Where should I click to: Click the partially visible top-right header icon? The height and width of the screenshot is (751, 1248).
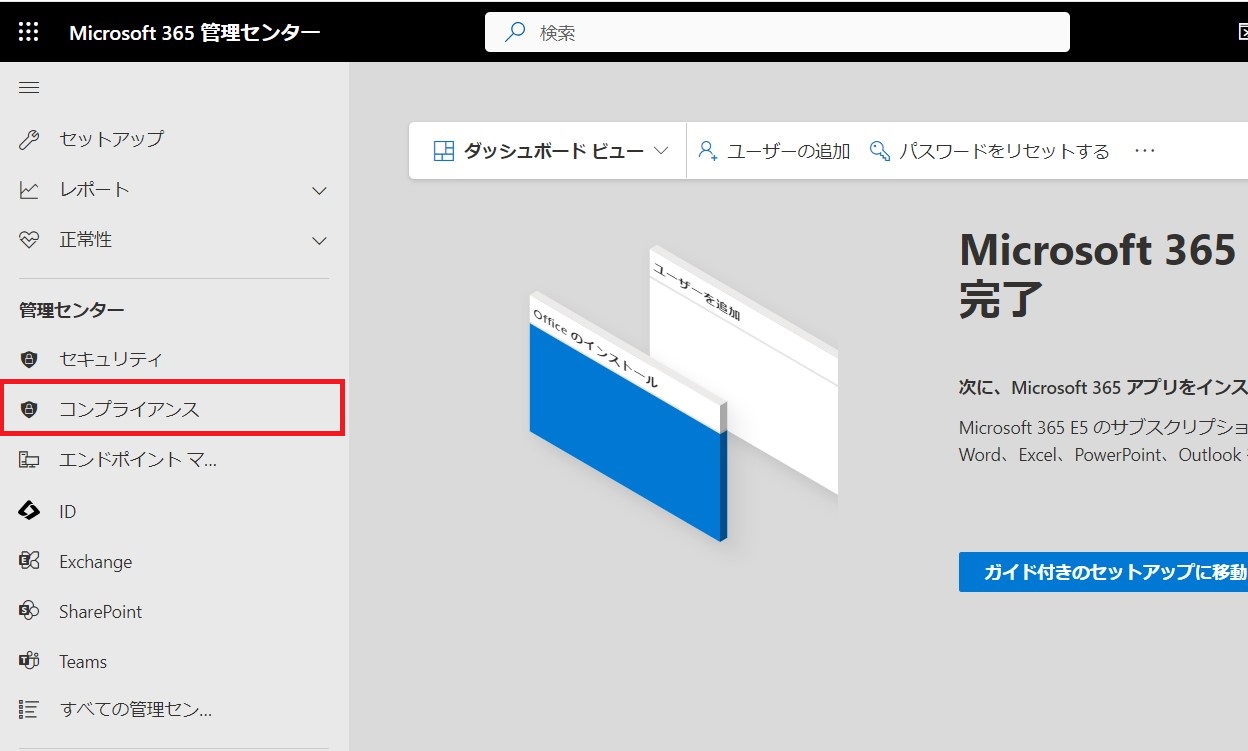pos(1243,32)
